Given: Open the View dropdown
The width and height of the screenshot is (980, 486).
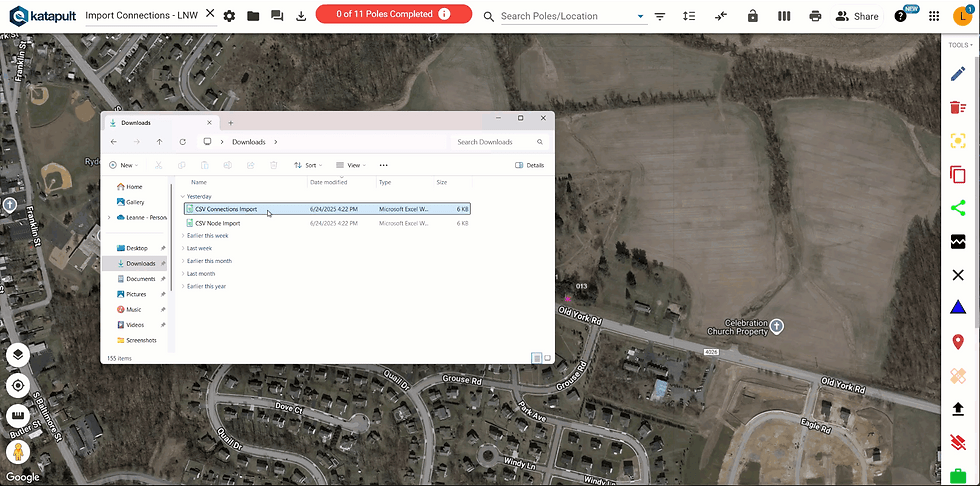Looking at the screenshot, I should tap(351, 165).
